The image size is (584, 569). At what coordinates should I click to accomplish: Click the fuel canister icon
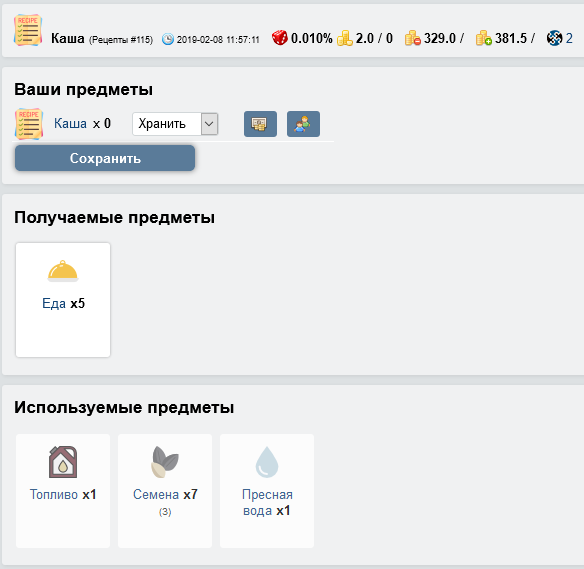coord(63,462)
